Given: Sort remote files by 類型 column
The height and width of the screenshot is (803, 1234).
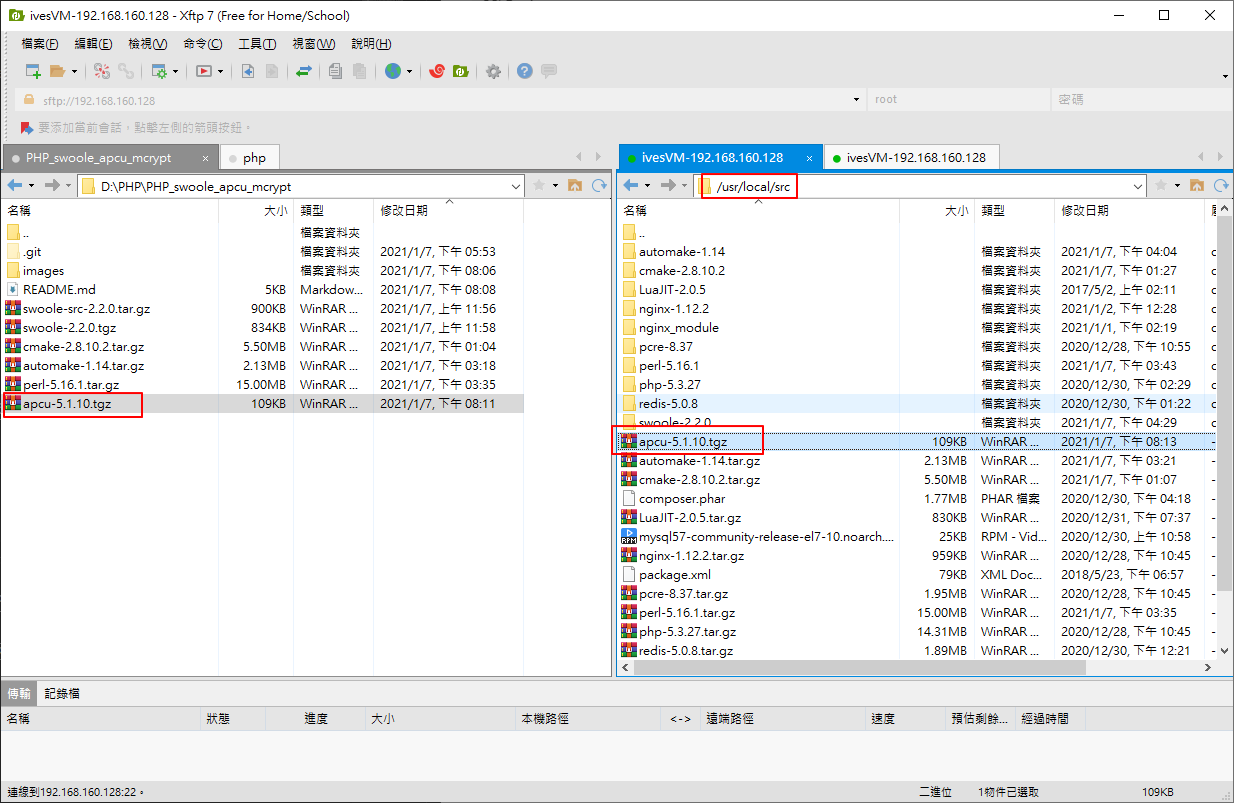Looking at the screenshot, I should coord(1014,211).
